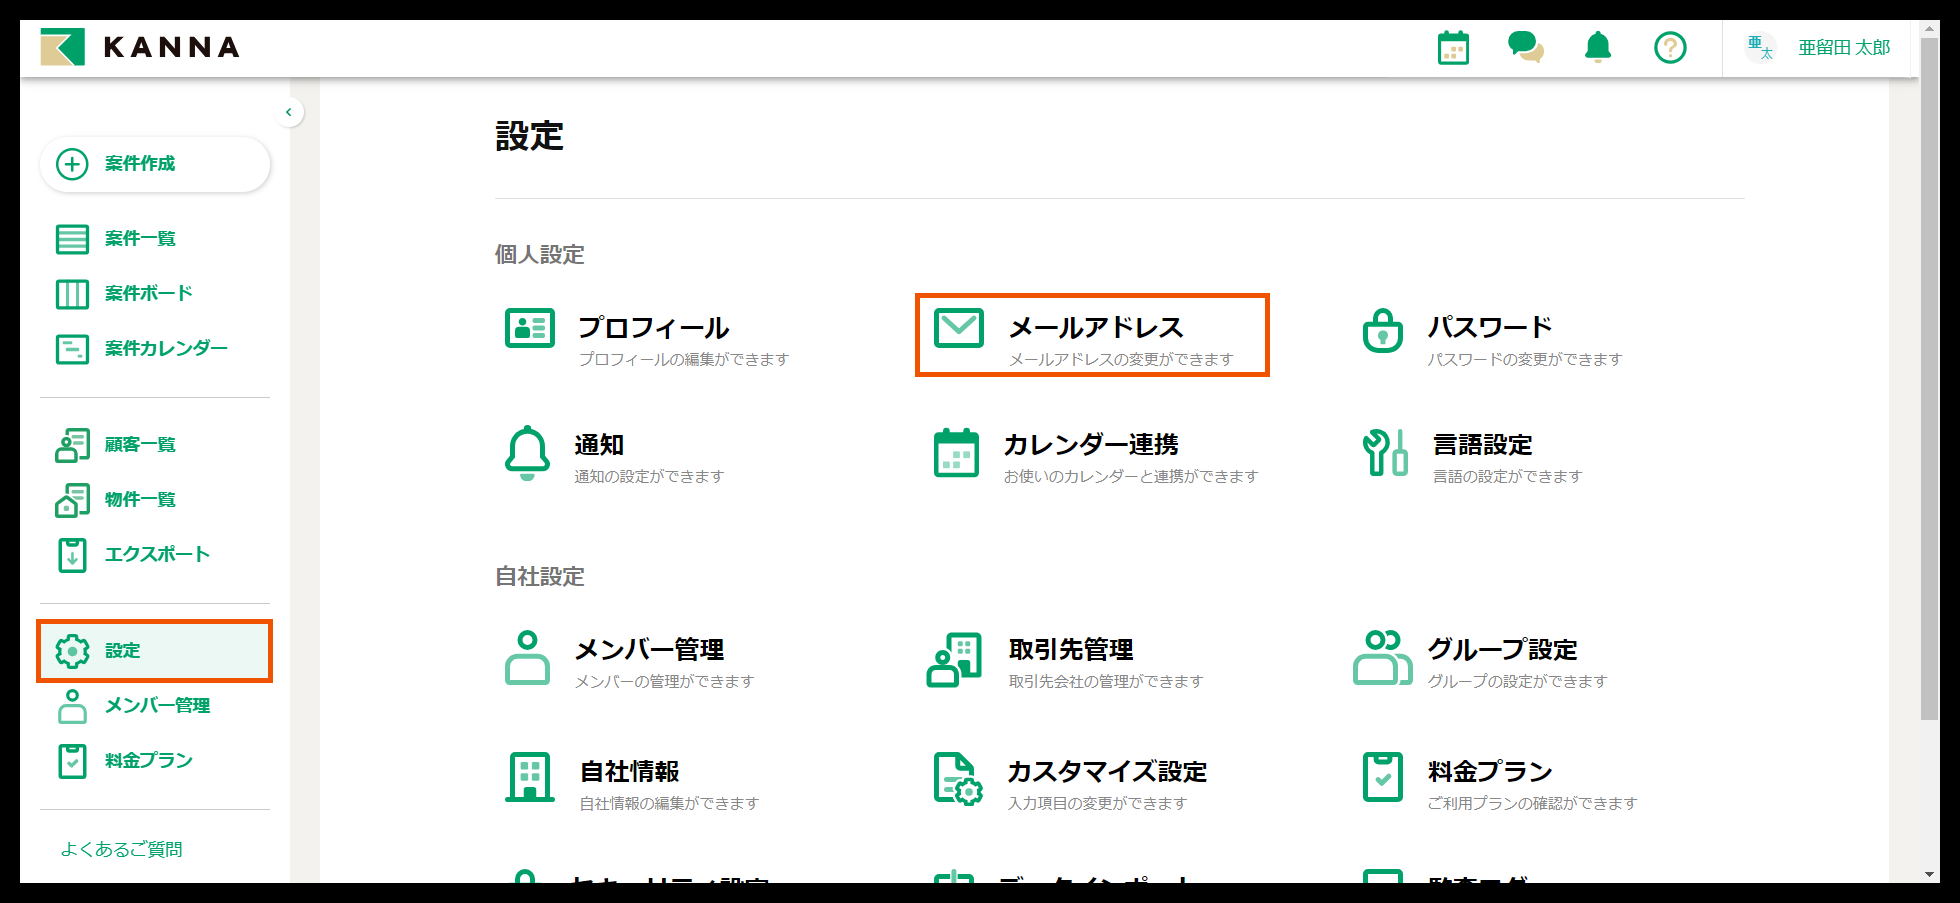
Task: Open the 亜留田太郎 account menu
Action: [1843, 47]
